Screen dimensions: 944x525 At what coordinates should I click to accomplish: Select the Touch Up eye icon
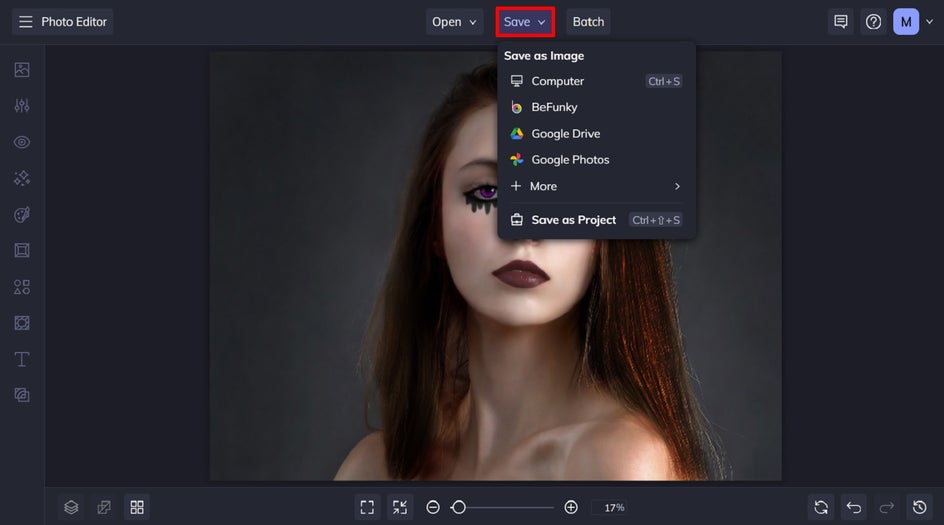pos(22,142)
